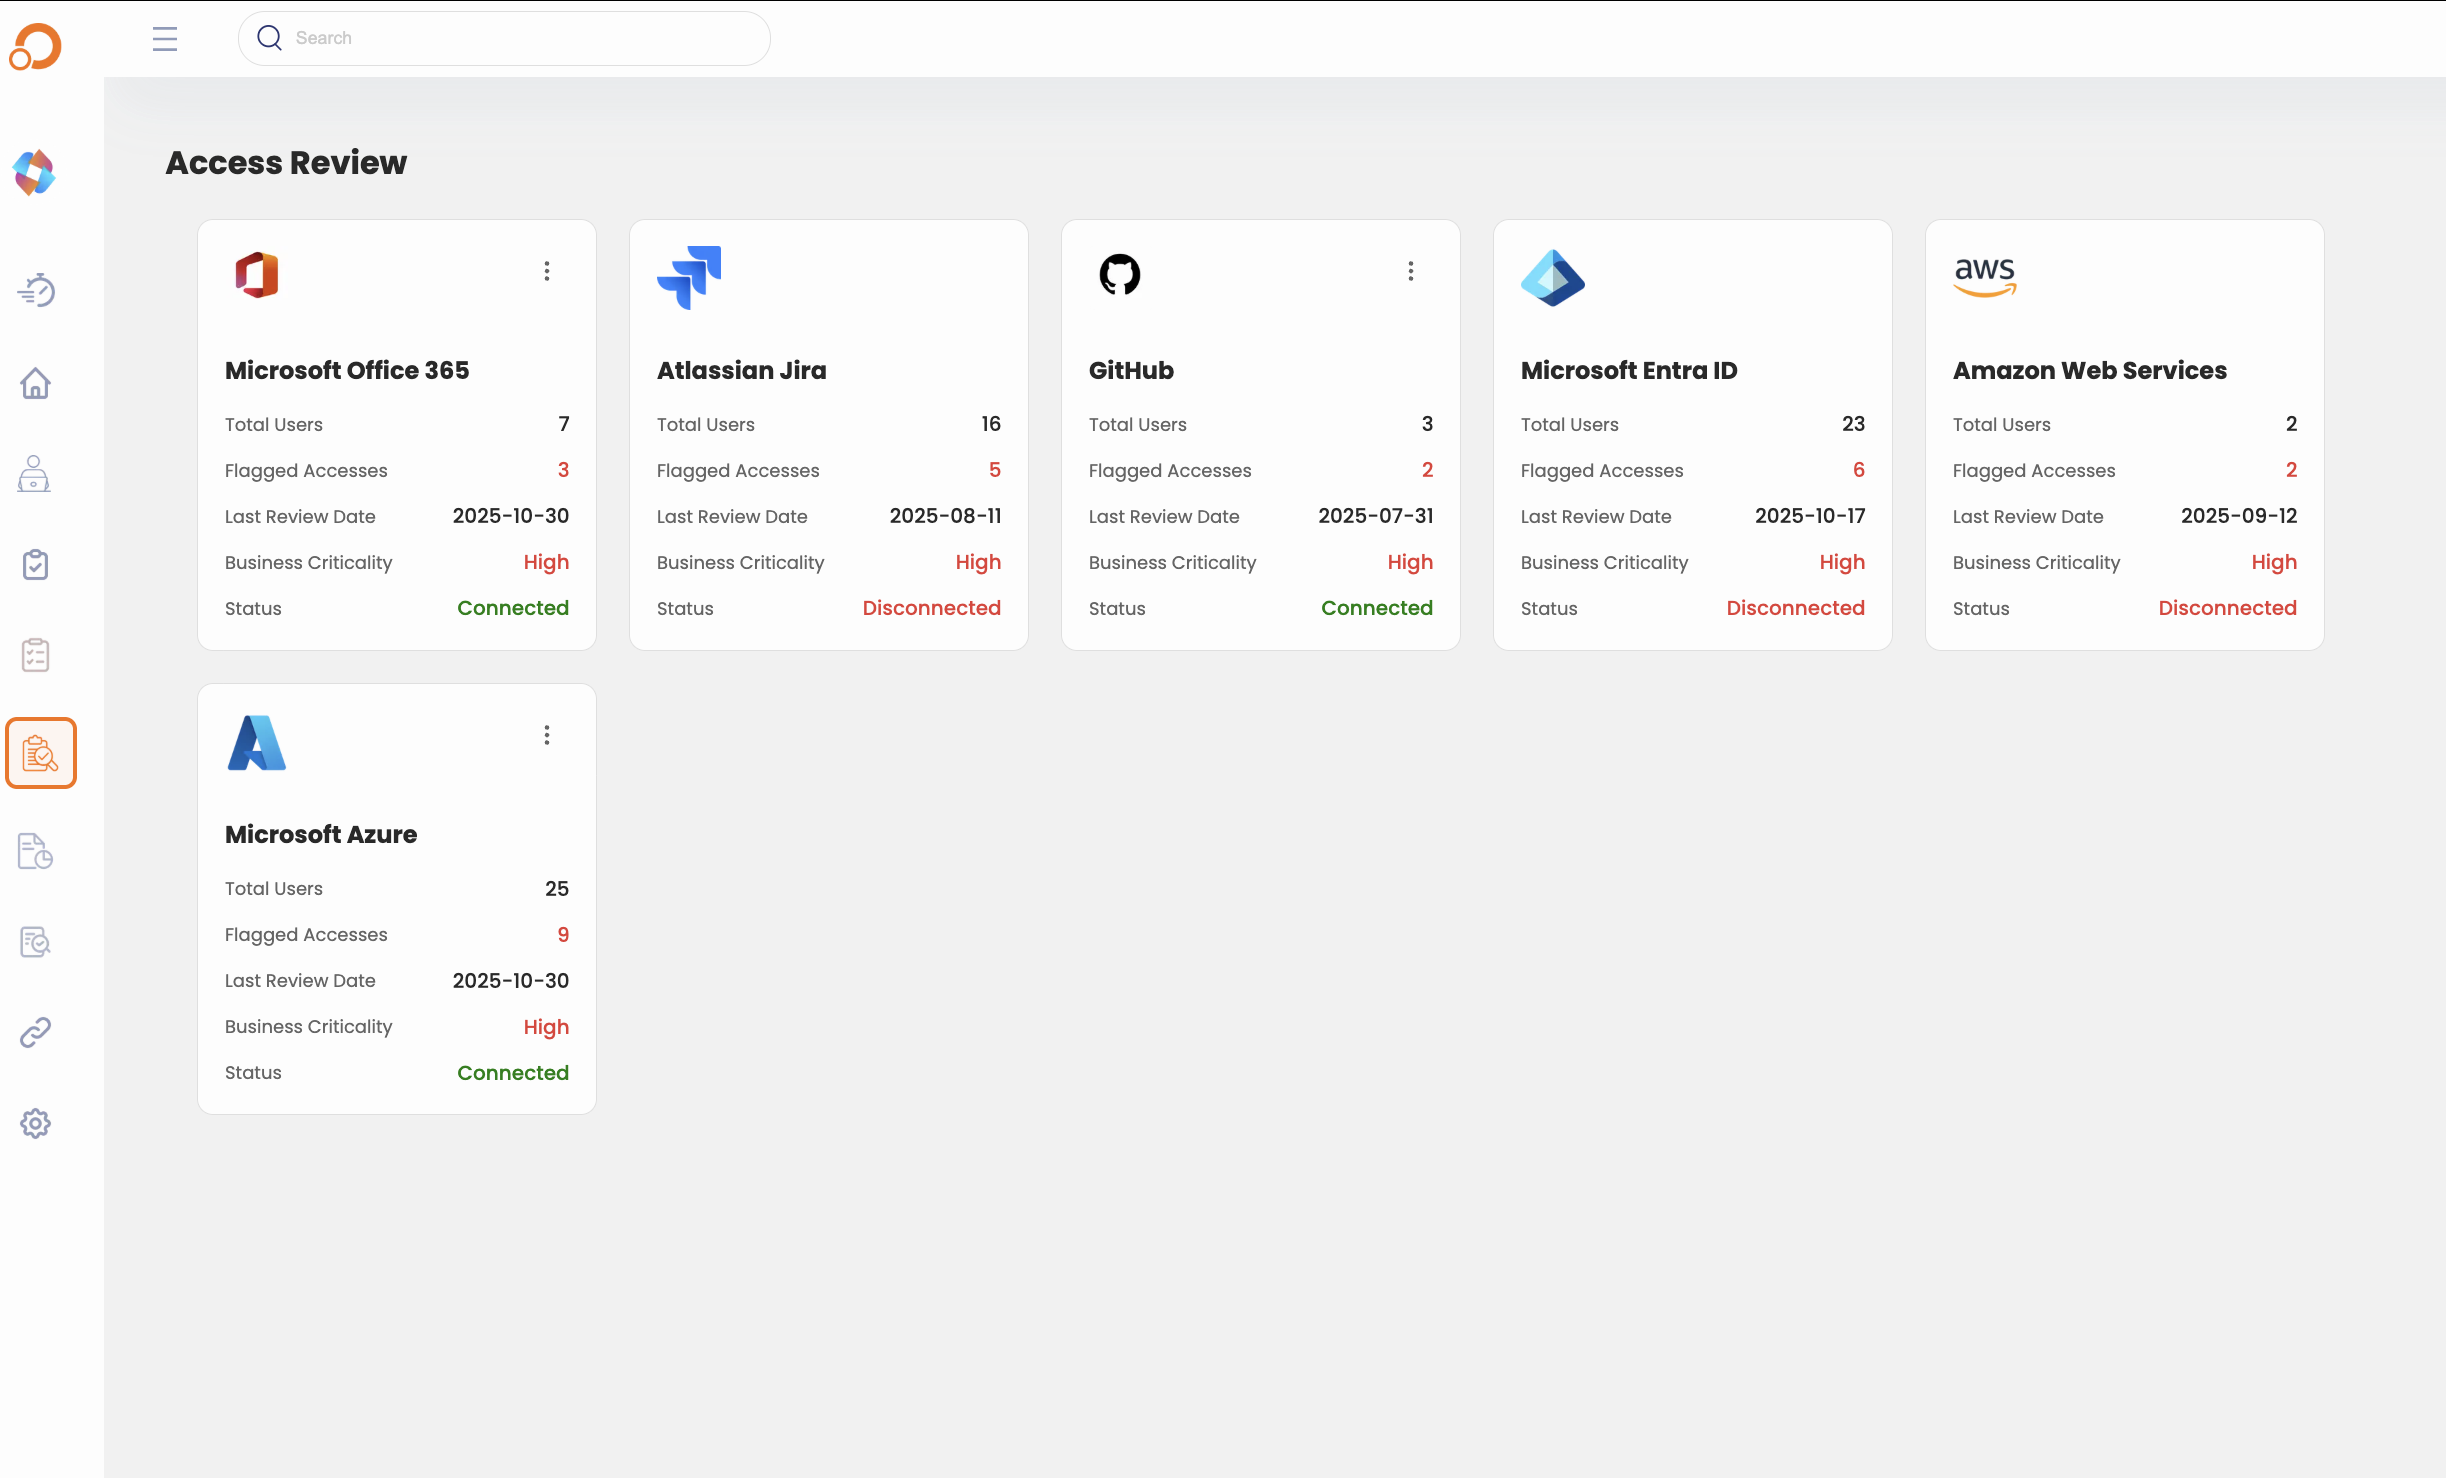Open the checklist sidebar icon

[36, 655]
